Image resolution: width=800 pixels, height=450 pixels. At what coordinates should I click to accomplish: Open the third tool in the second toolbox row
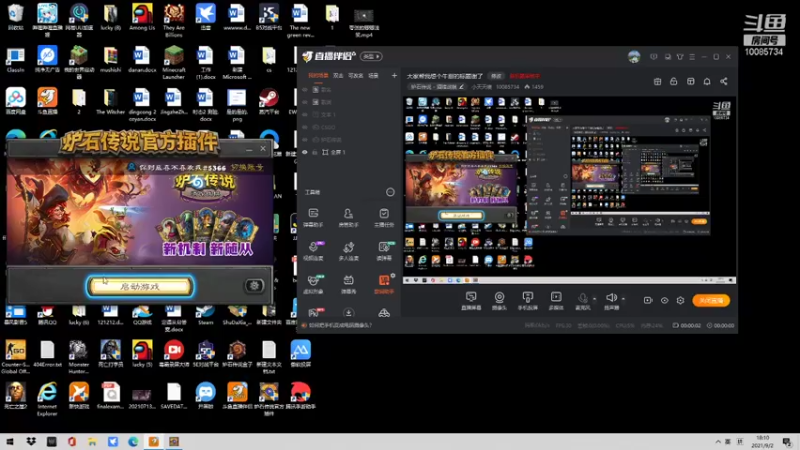(384, 251)
